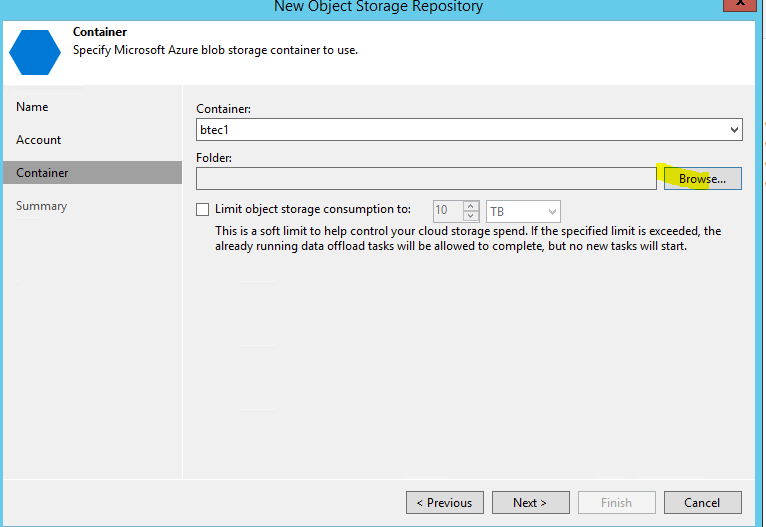Expand the TB unit dropdown
The width and height of the screenshot is (766, 527).
pos(523,211)
